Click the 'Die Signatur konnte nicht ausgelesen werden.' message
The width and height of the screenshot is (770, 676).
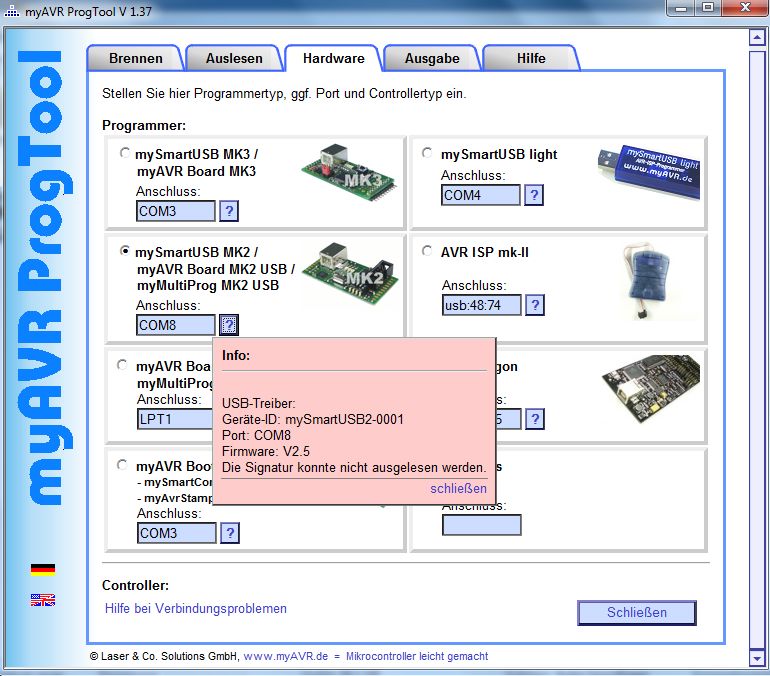(x=354, y=467)
